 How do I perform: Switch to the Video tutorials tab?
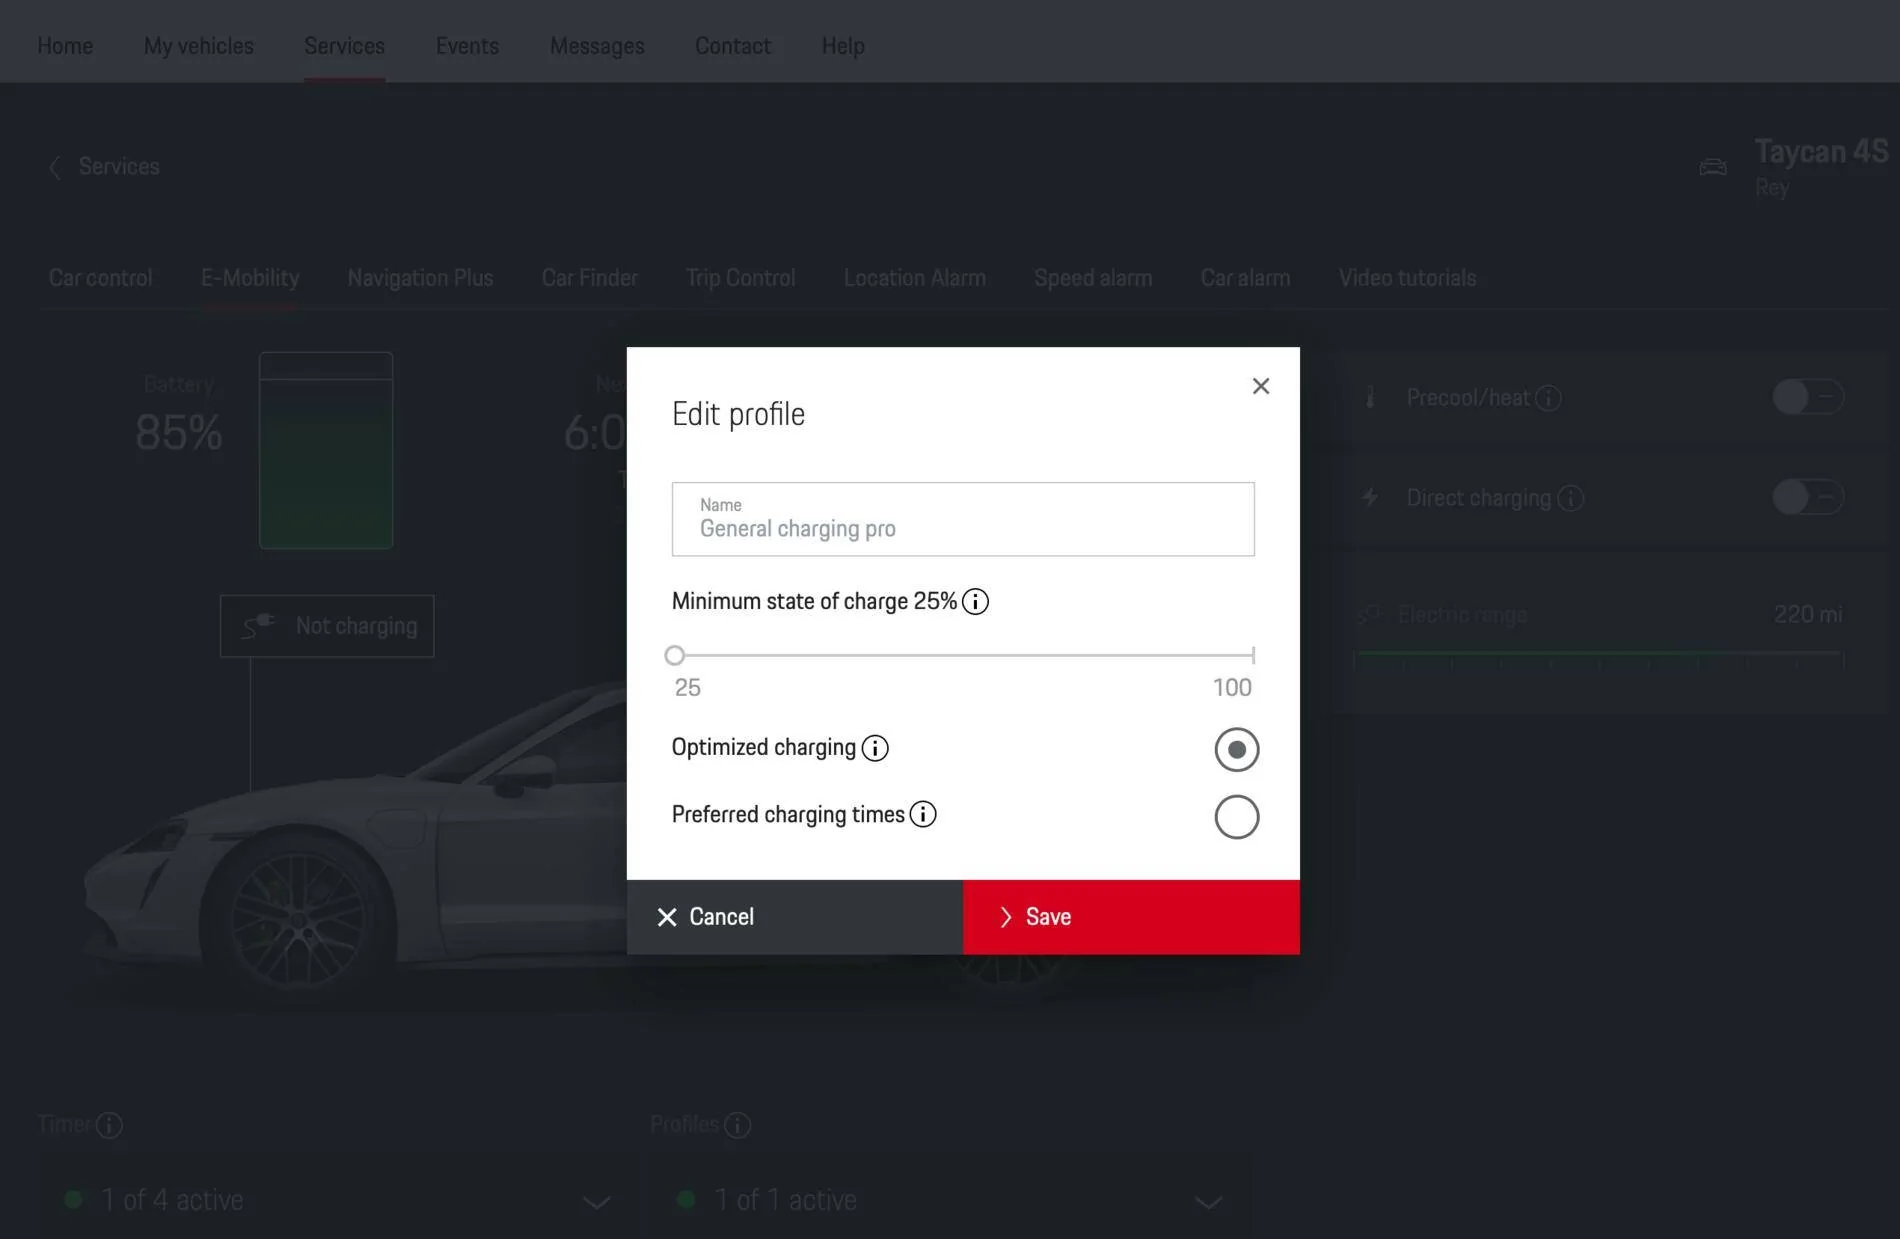point(1407,278)
